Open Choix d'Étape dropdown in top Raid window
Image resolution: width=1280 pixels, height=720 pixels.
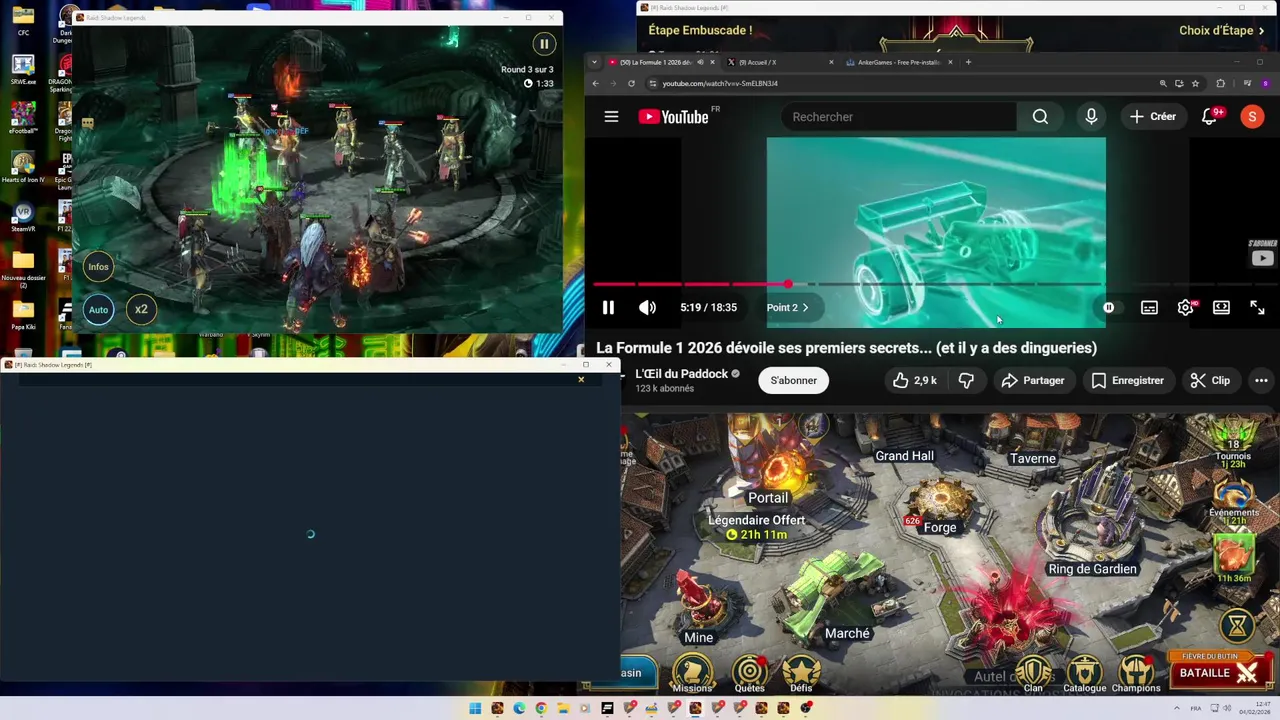pos(1222,31)
